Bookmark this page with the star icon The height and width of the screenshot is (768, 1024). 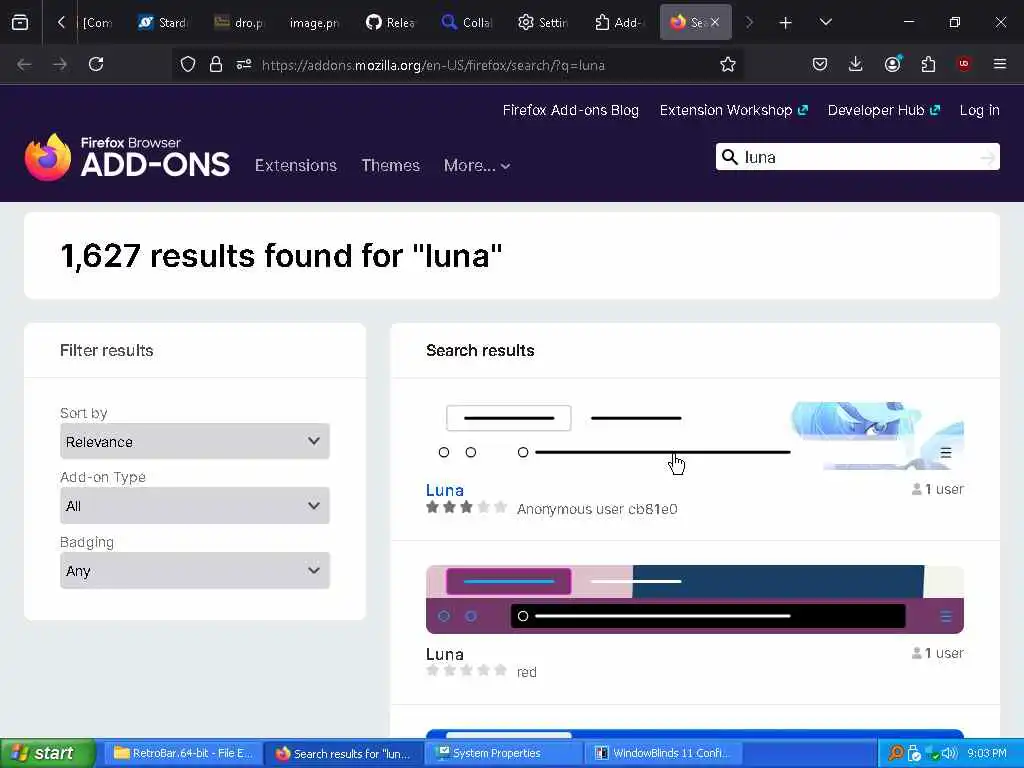[x=728, y=64]
